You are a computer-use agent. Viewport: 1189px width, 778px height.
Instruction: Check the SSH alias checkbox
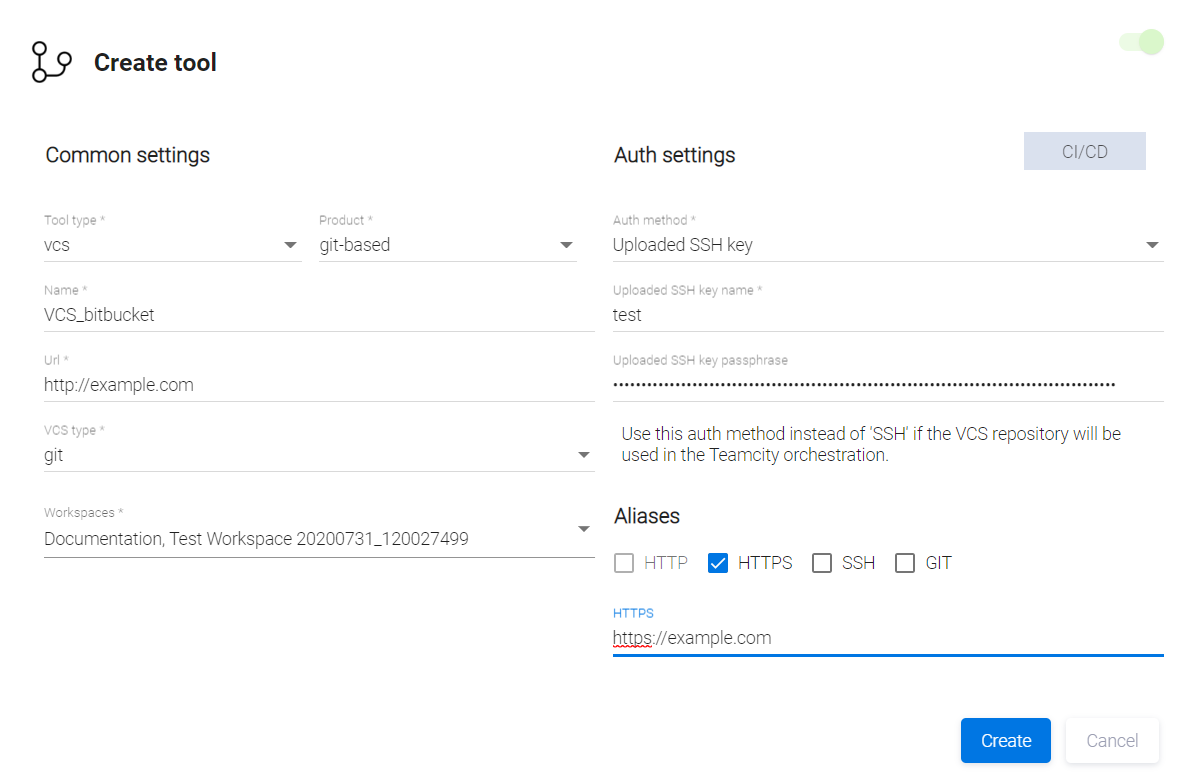[822, 563]
